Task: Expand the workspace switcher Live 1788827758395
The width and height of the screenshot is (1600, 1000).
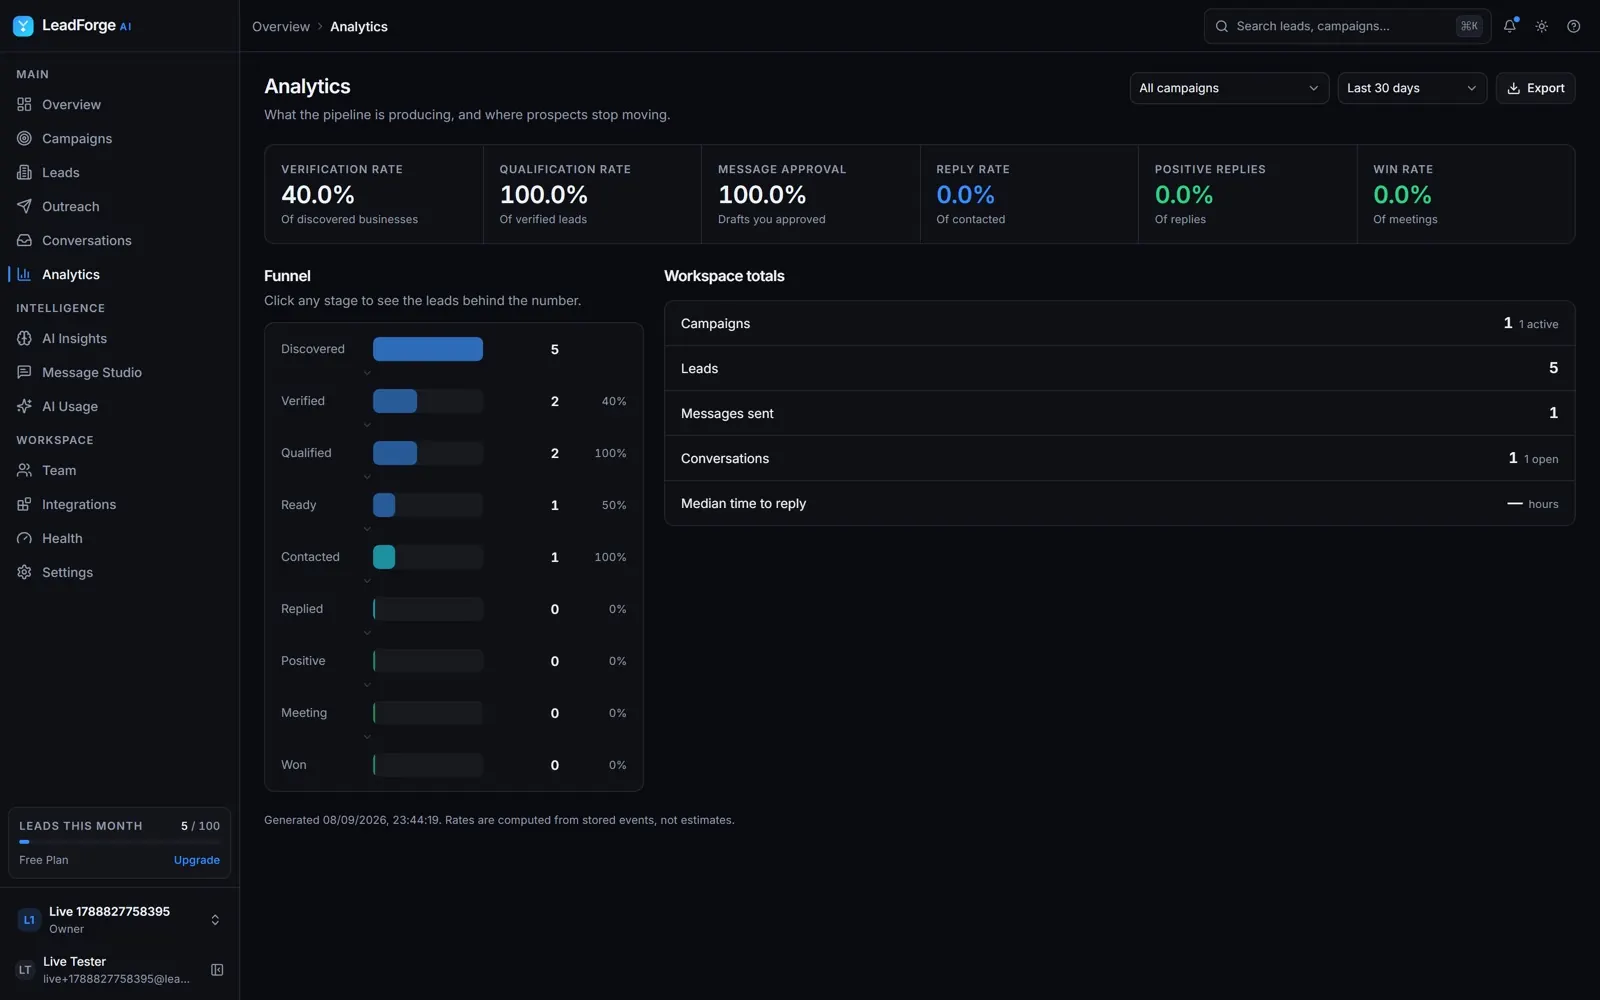Action: click(120, 920)
